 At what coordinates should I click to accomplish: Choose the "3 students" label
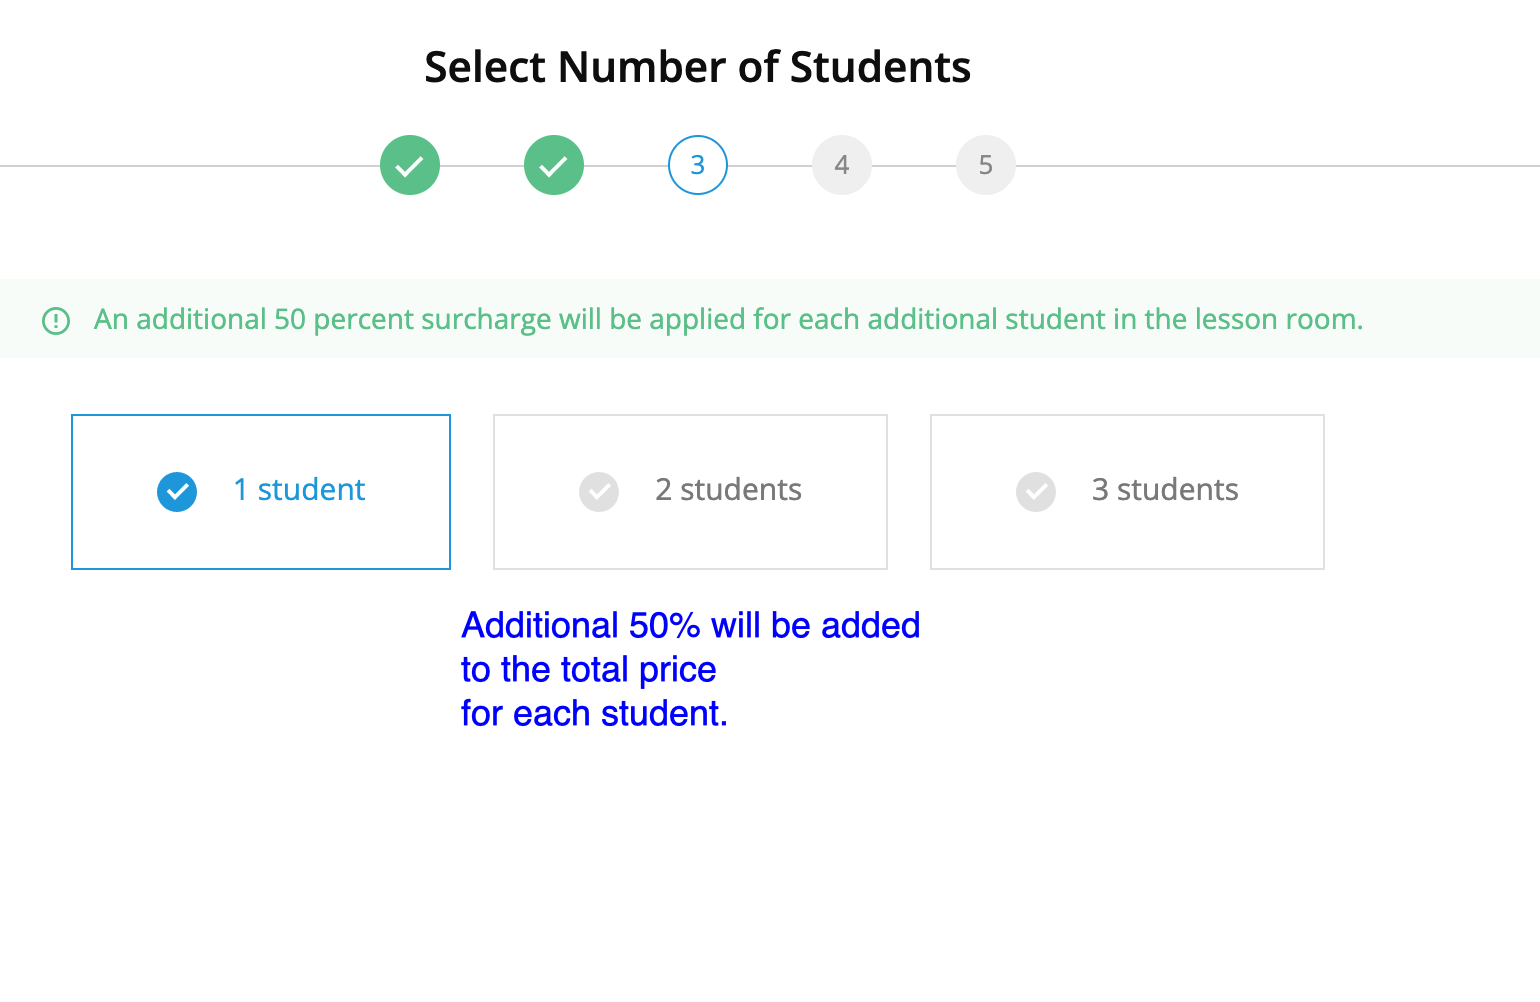click(1165, 490)
